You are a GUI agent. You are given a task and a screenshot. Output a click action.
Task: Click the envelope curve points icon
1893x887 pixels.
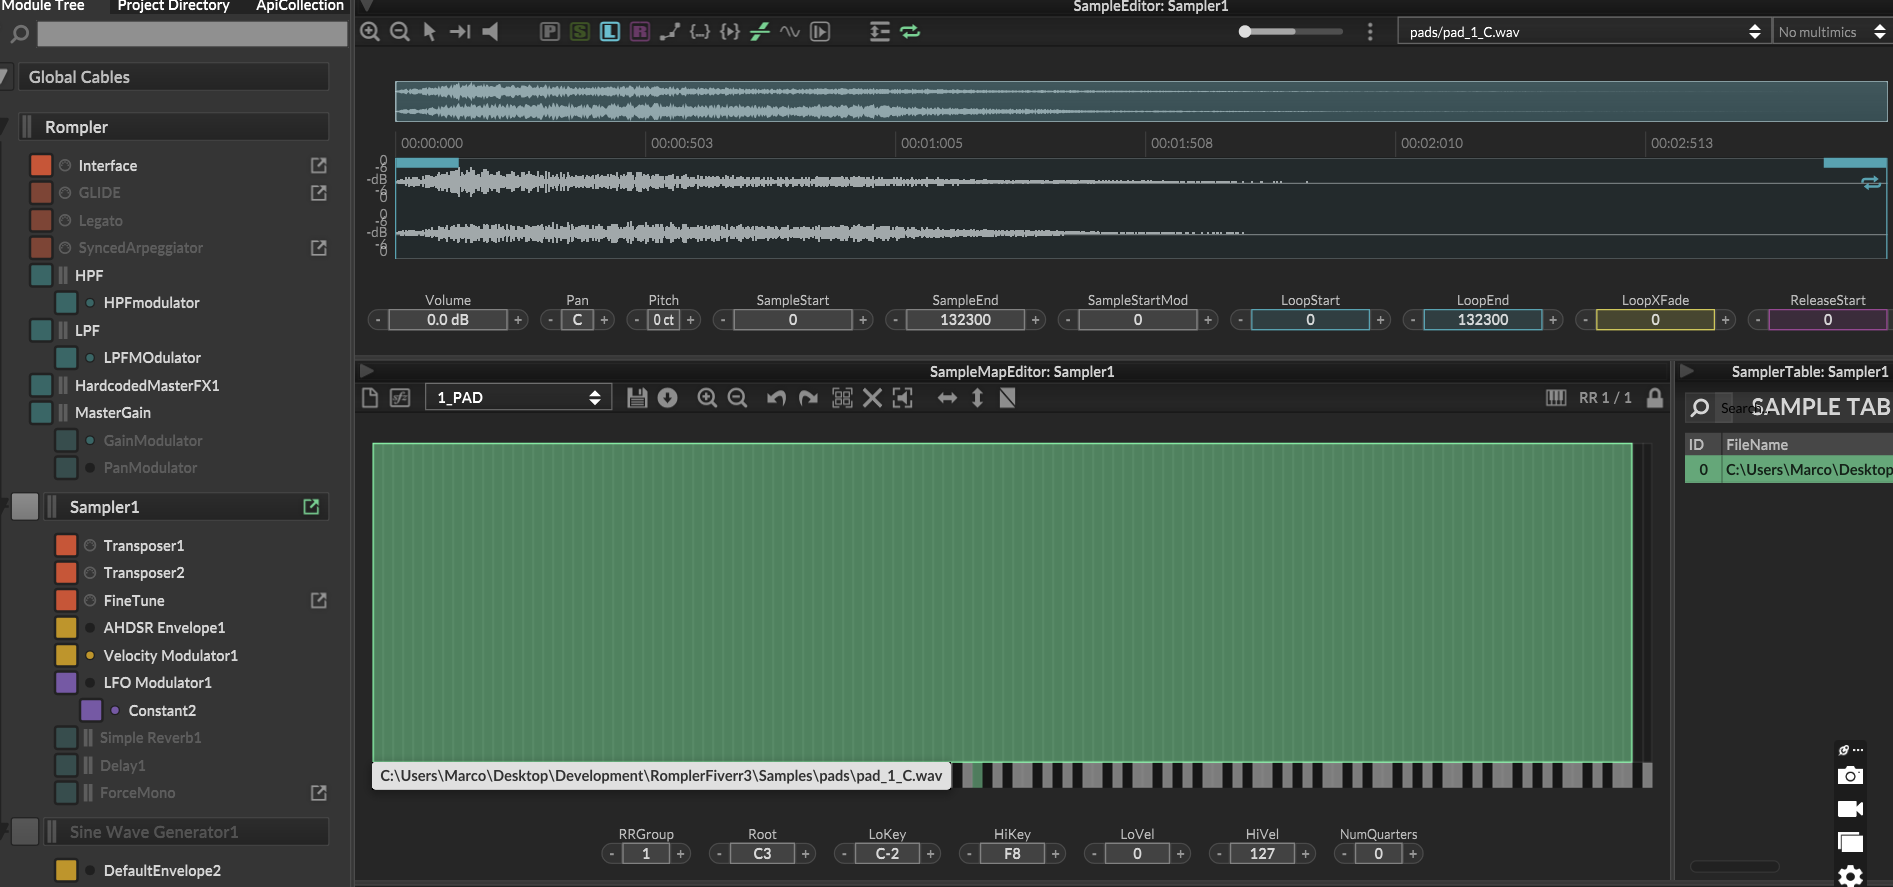[669, 32]
